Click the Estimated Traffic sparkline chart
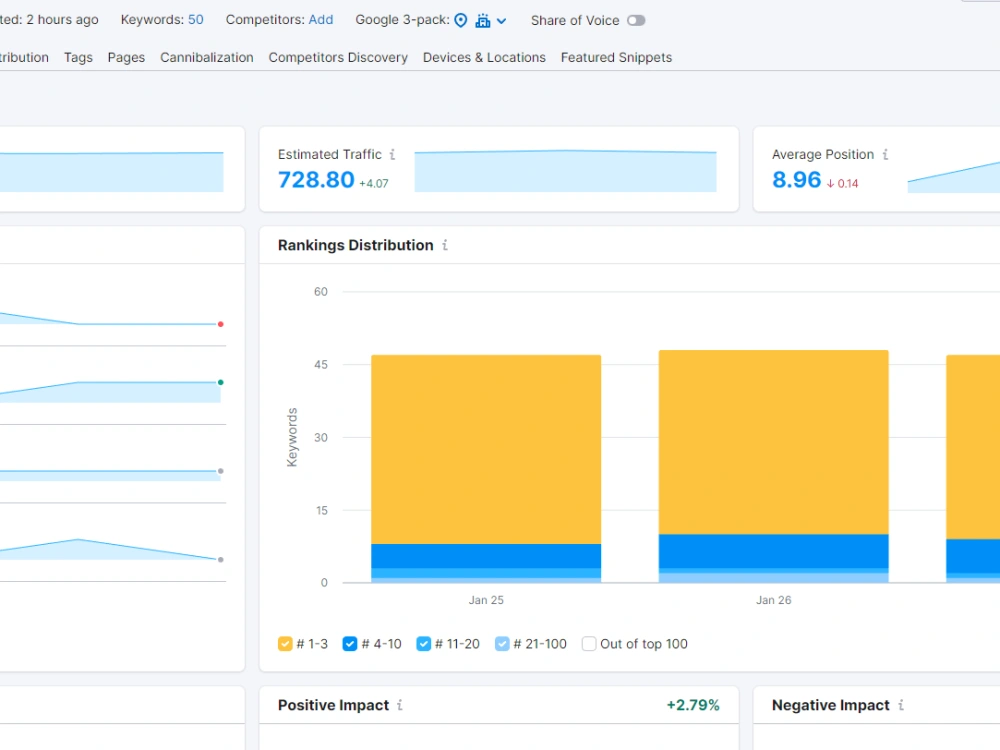Screen dimensions: 1000x750 click(x=565, y=171)
